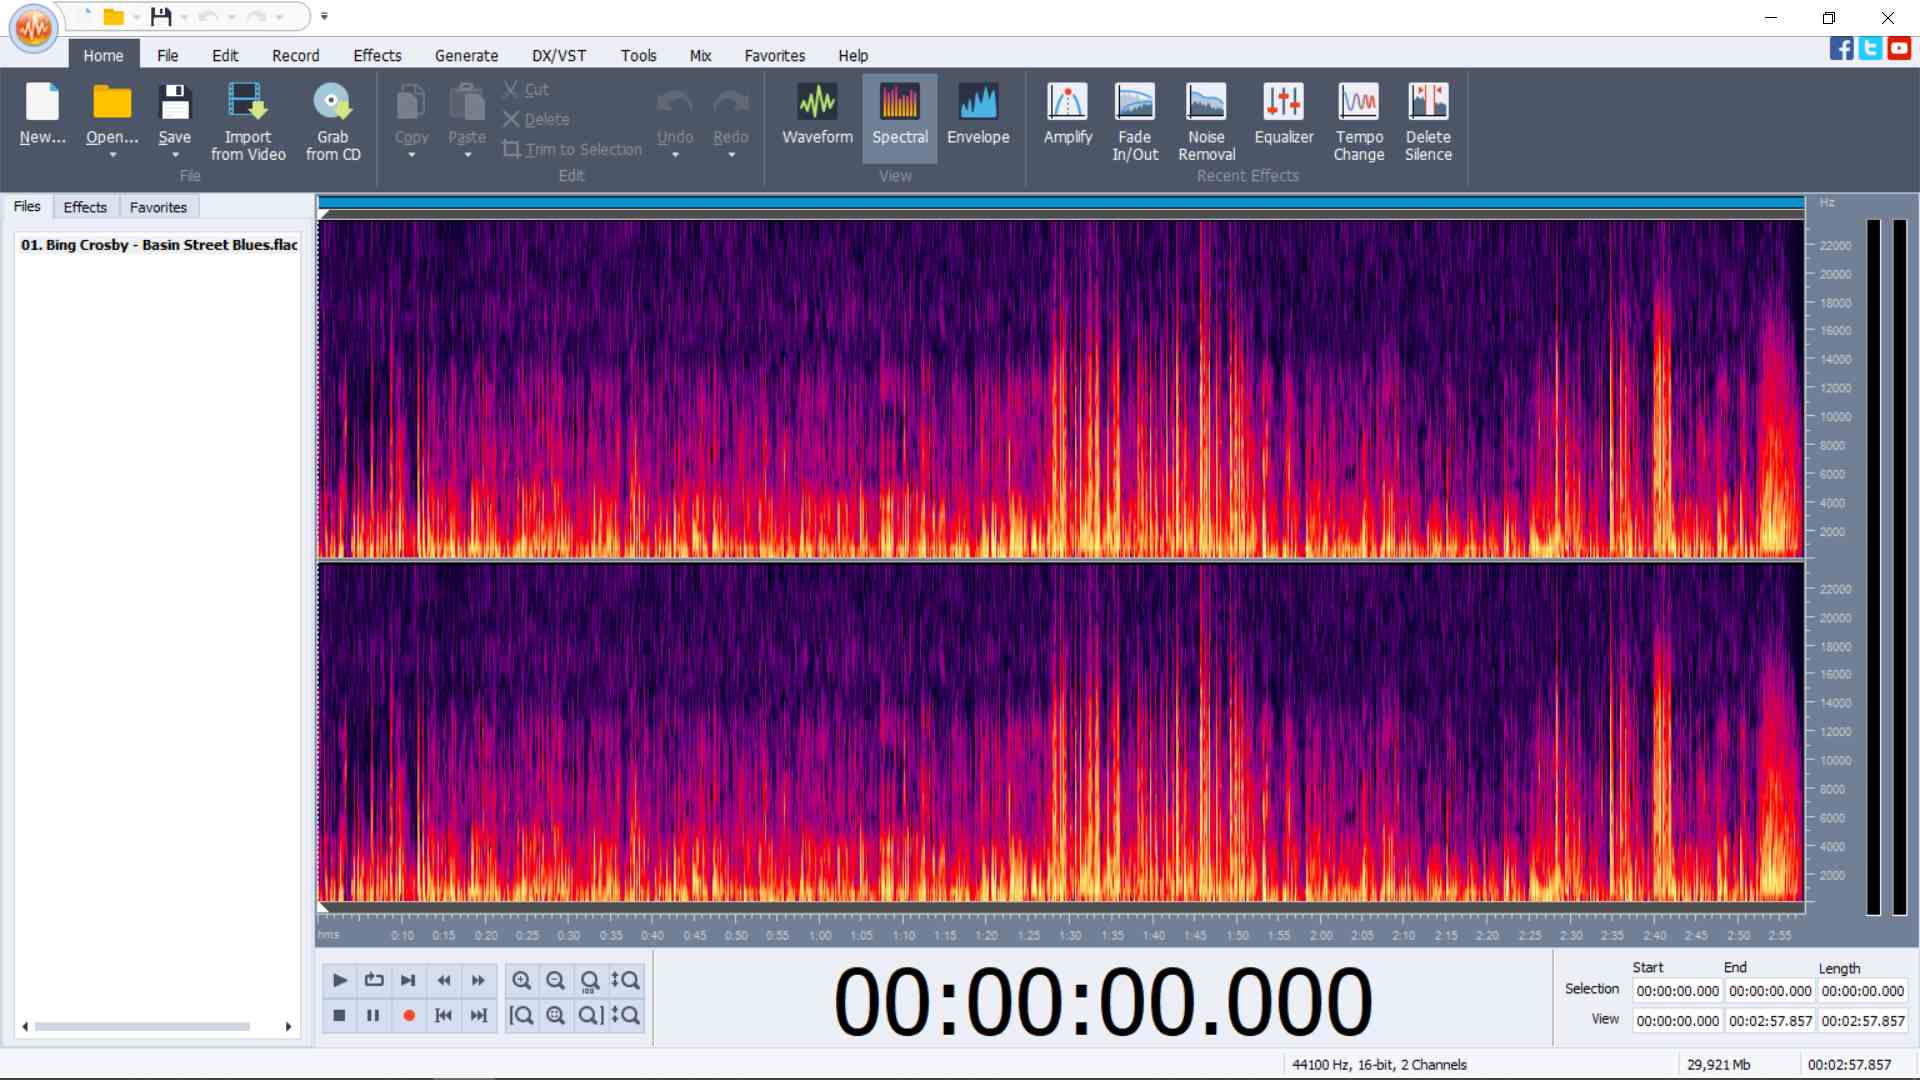
Task: Click the Selection Start time field
Action: click(x=1677, y=991)
